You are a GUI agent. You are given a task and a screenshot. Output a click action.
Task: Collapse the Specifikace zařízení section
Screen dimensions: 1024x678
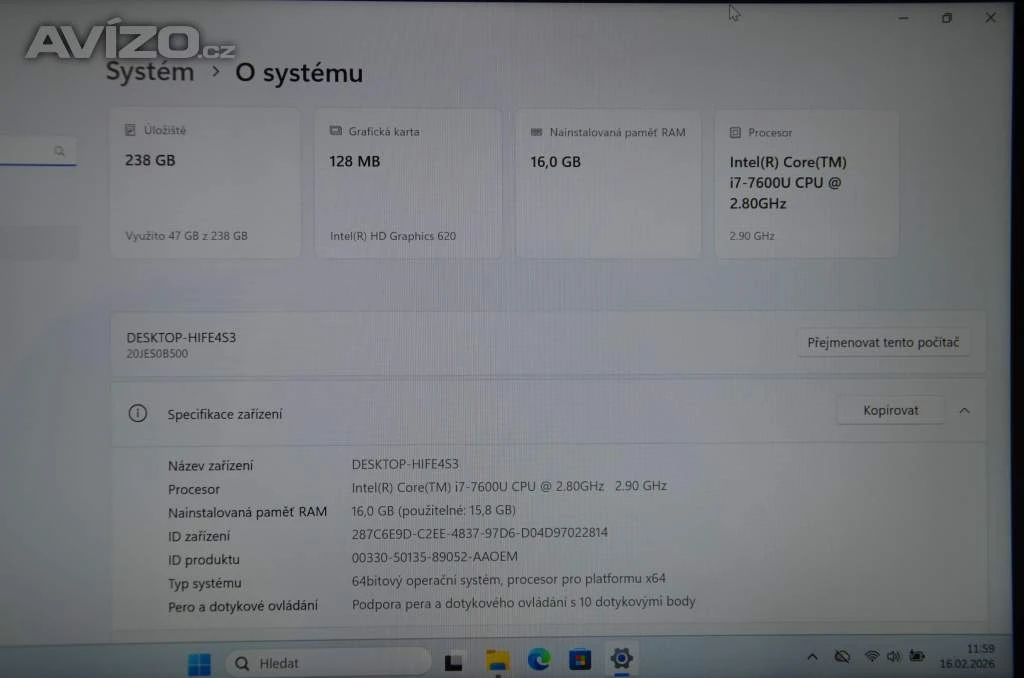964,410
